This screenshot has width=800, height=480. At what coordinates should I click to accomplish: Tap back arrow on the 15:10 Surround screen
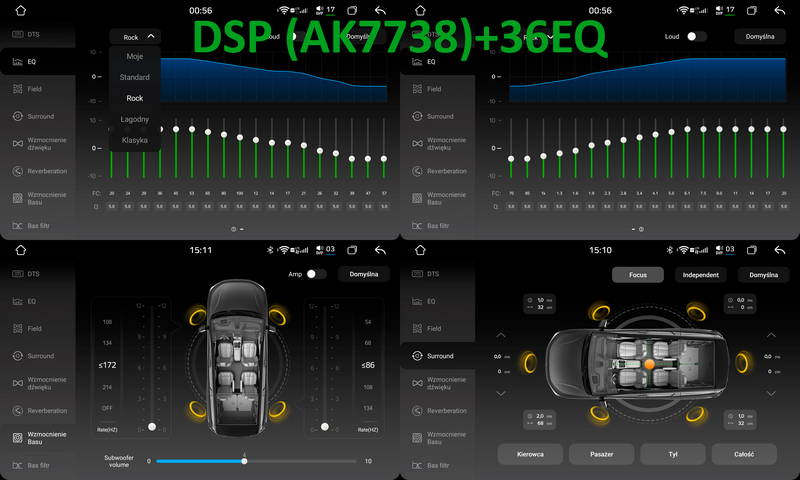point(780,250)
